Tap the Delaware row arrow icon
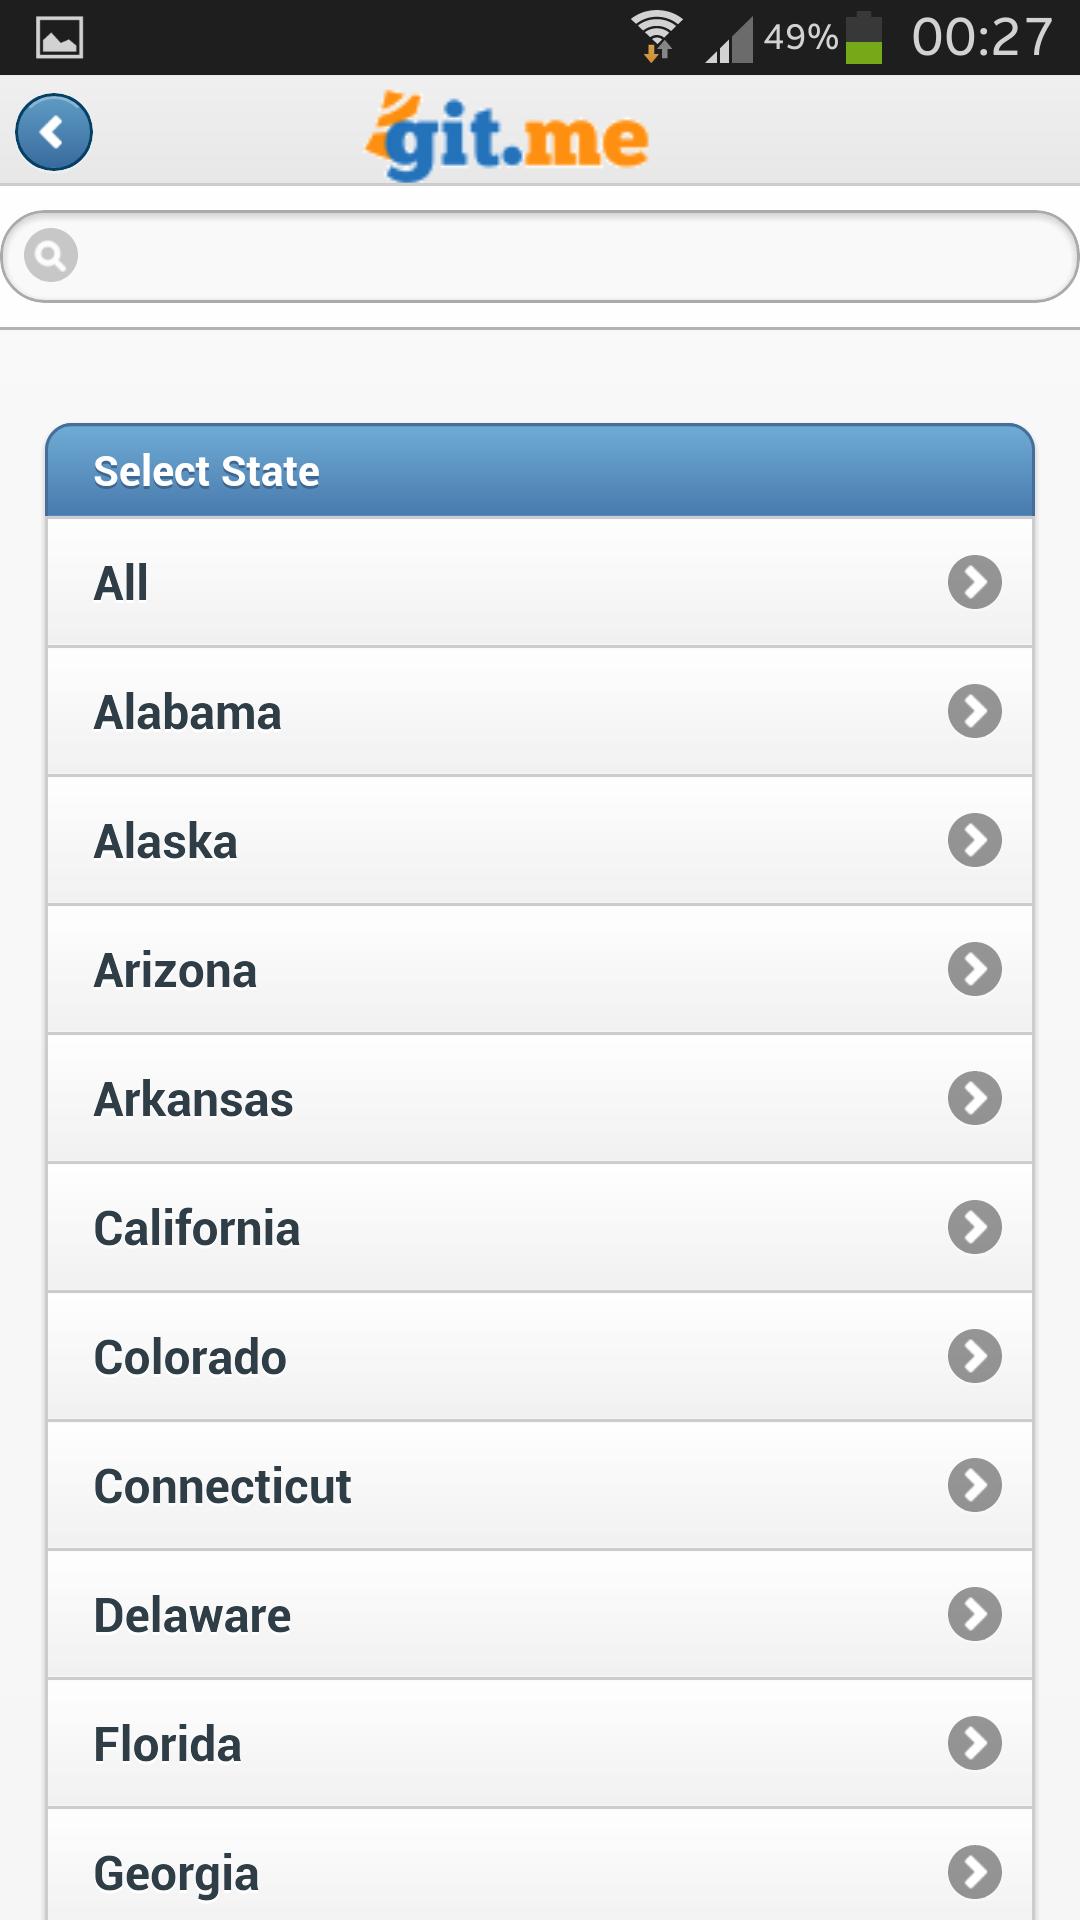The image size is (1080, 1920). (975, 1614)
